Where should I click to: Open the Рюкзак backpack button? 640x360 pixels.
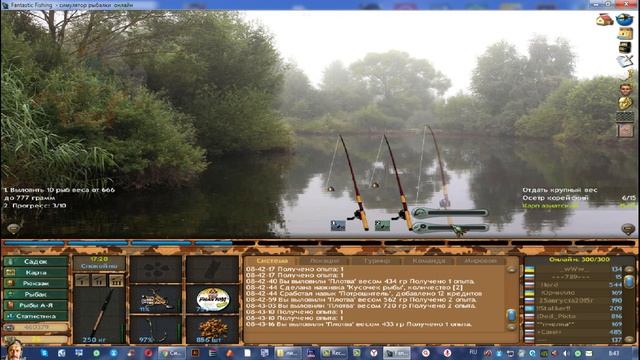tap(36, 283)
